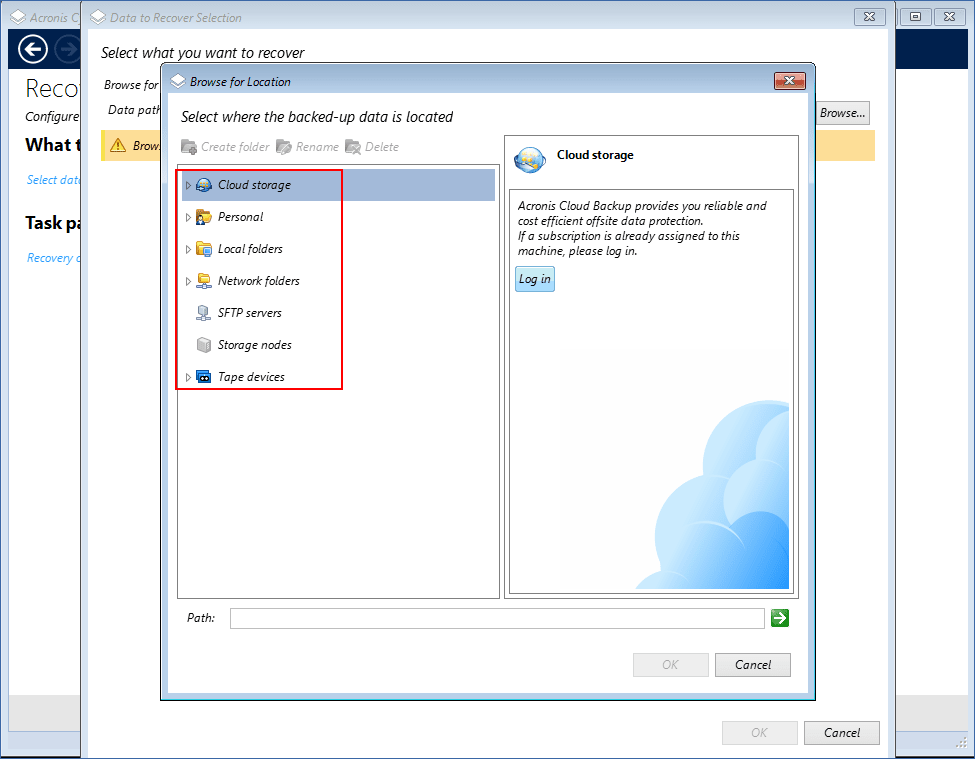Expand the Tape devices tree node
Screen dimensions: 975x759
point(188,377)
